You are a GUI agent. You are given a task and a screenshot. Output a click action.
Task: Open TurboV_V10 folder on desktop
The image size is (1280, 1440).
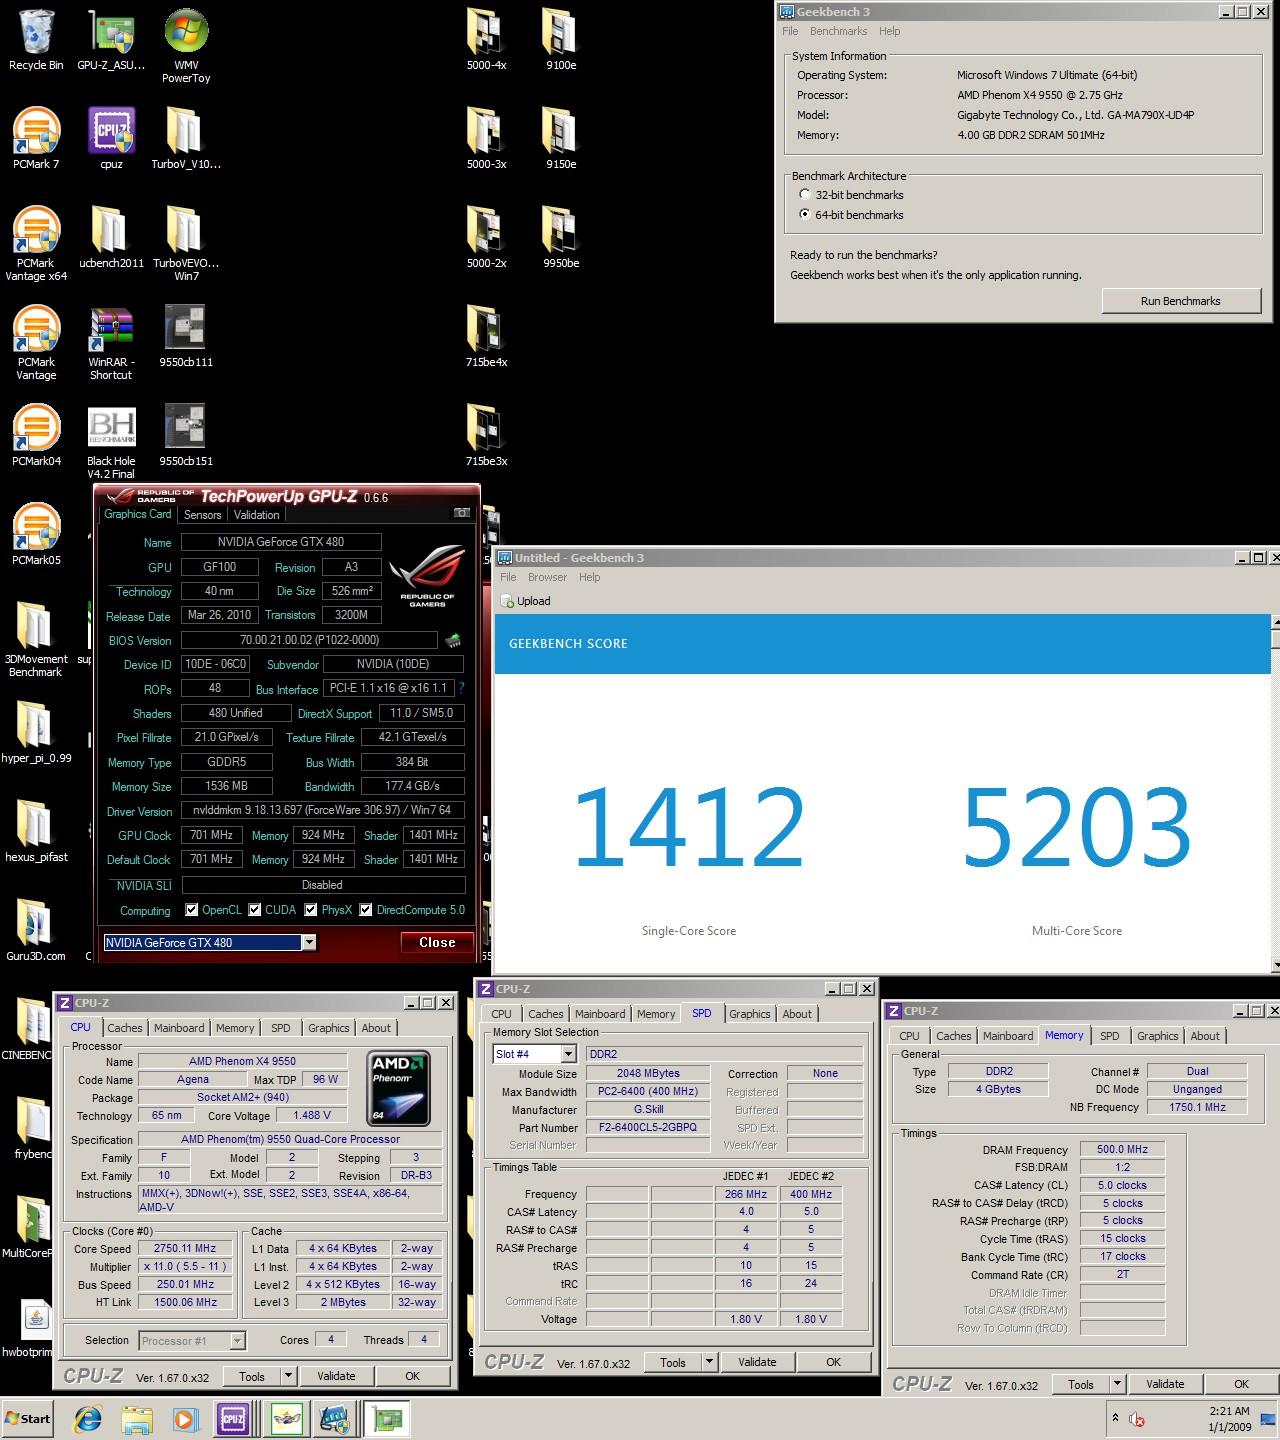tap(186, 139)
